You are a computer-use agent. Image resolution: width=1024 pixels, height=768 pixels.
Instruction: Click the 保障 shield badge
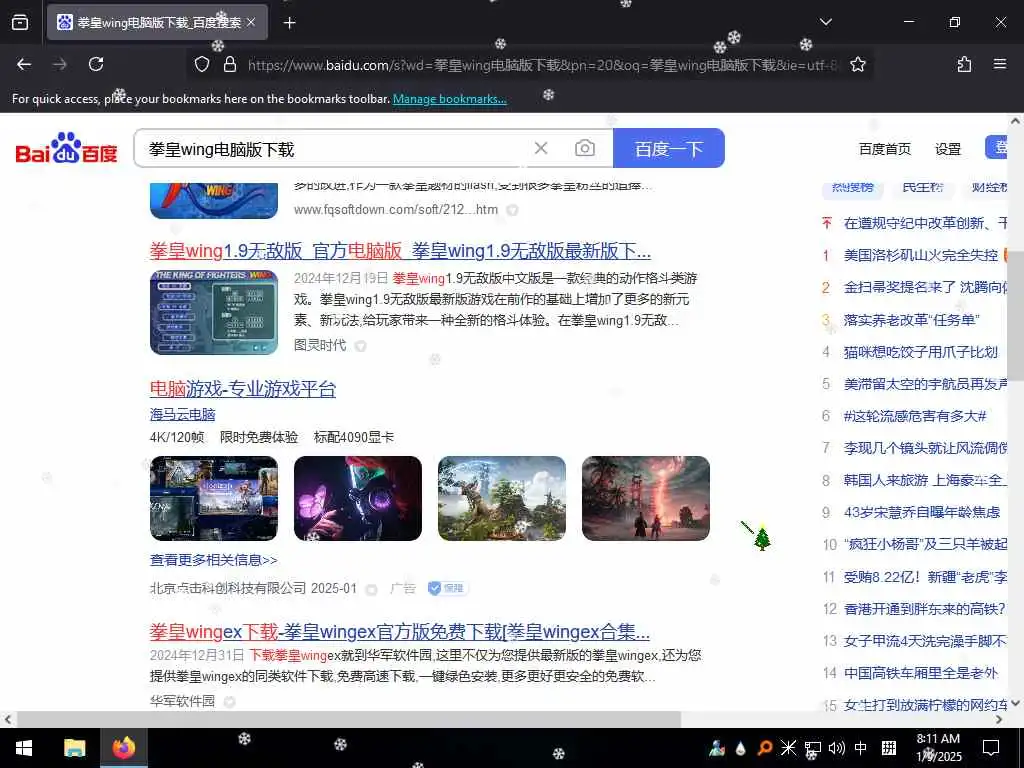coord(447,588)
